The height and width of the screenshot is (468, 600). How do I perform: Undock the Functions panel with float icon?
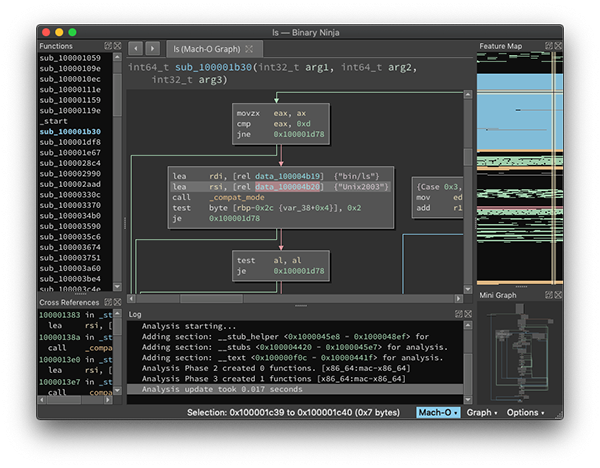point(107,47)
